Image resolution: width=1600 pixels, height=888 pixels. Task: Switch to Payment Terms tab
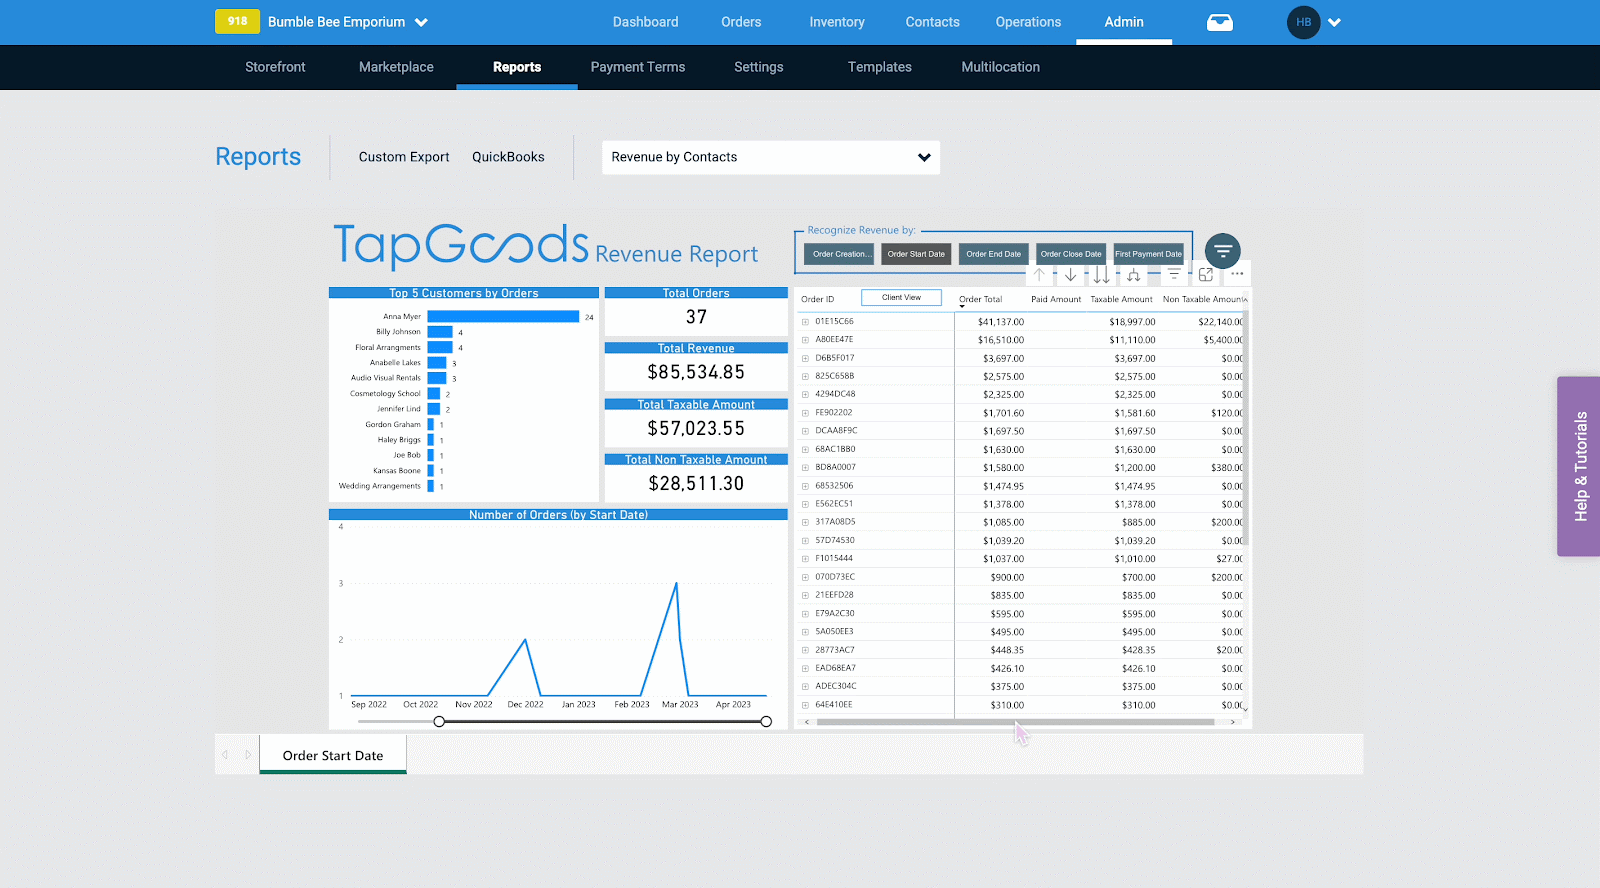pyautogui.click(x=638, y=67)
